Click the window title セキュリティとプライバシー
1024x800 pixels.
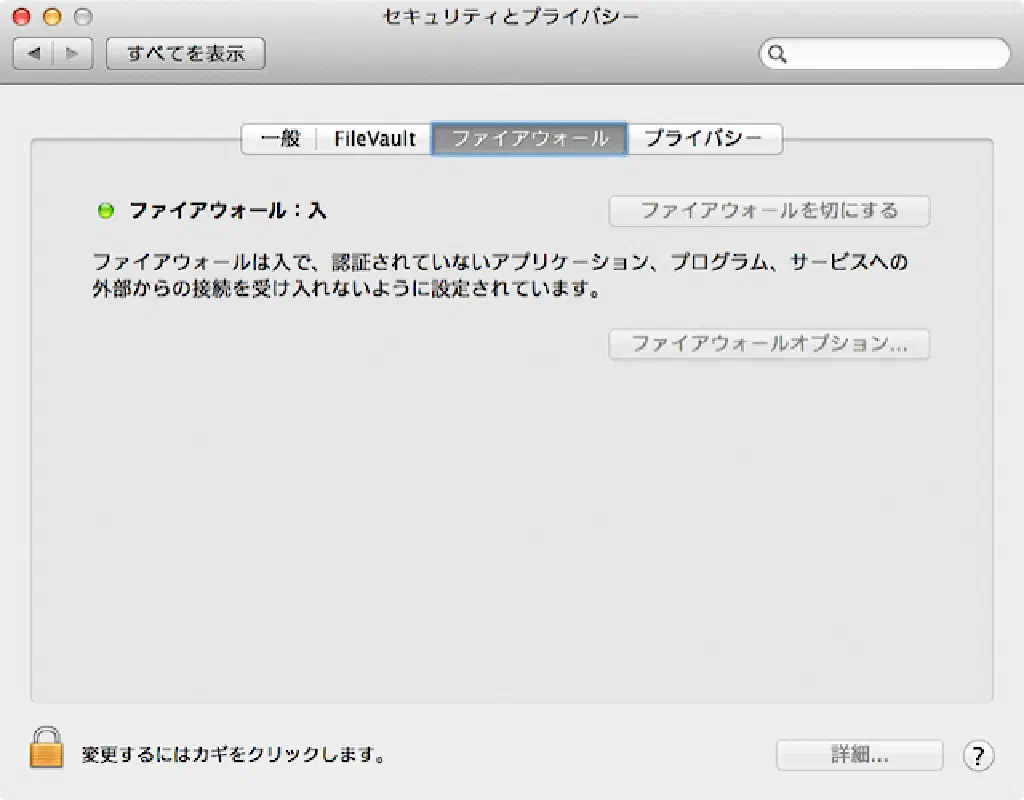[x=511, y=17]
